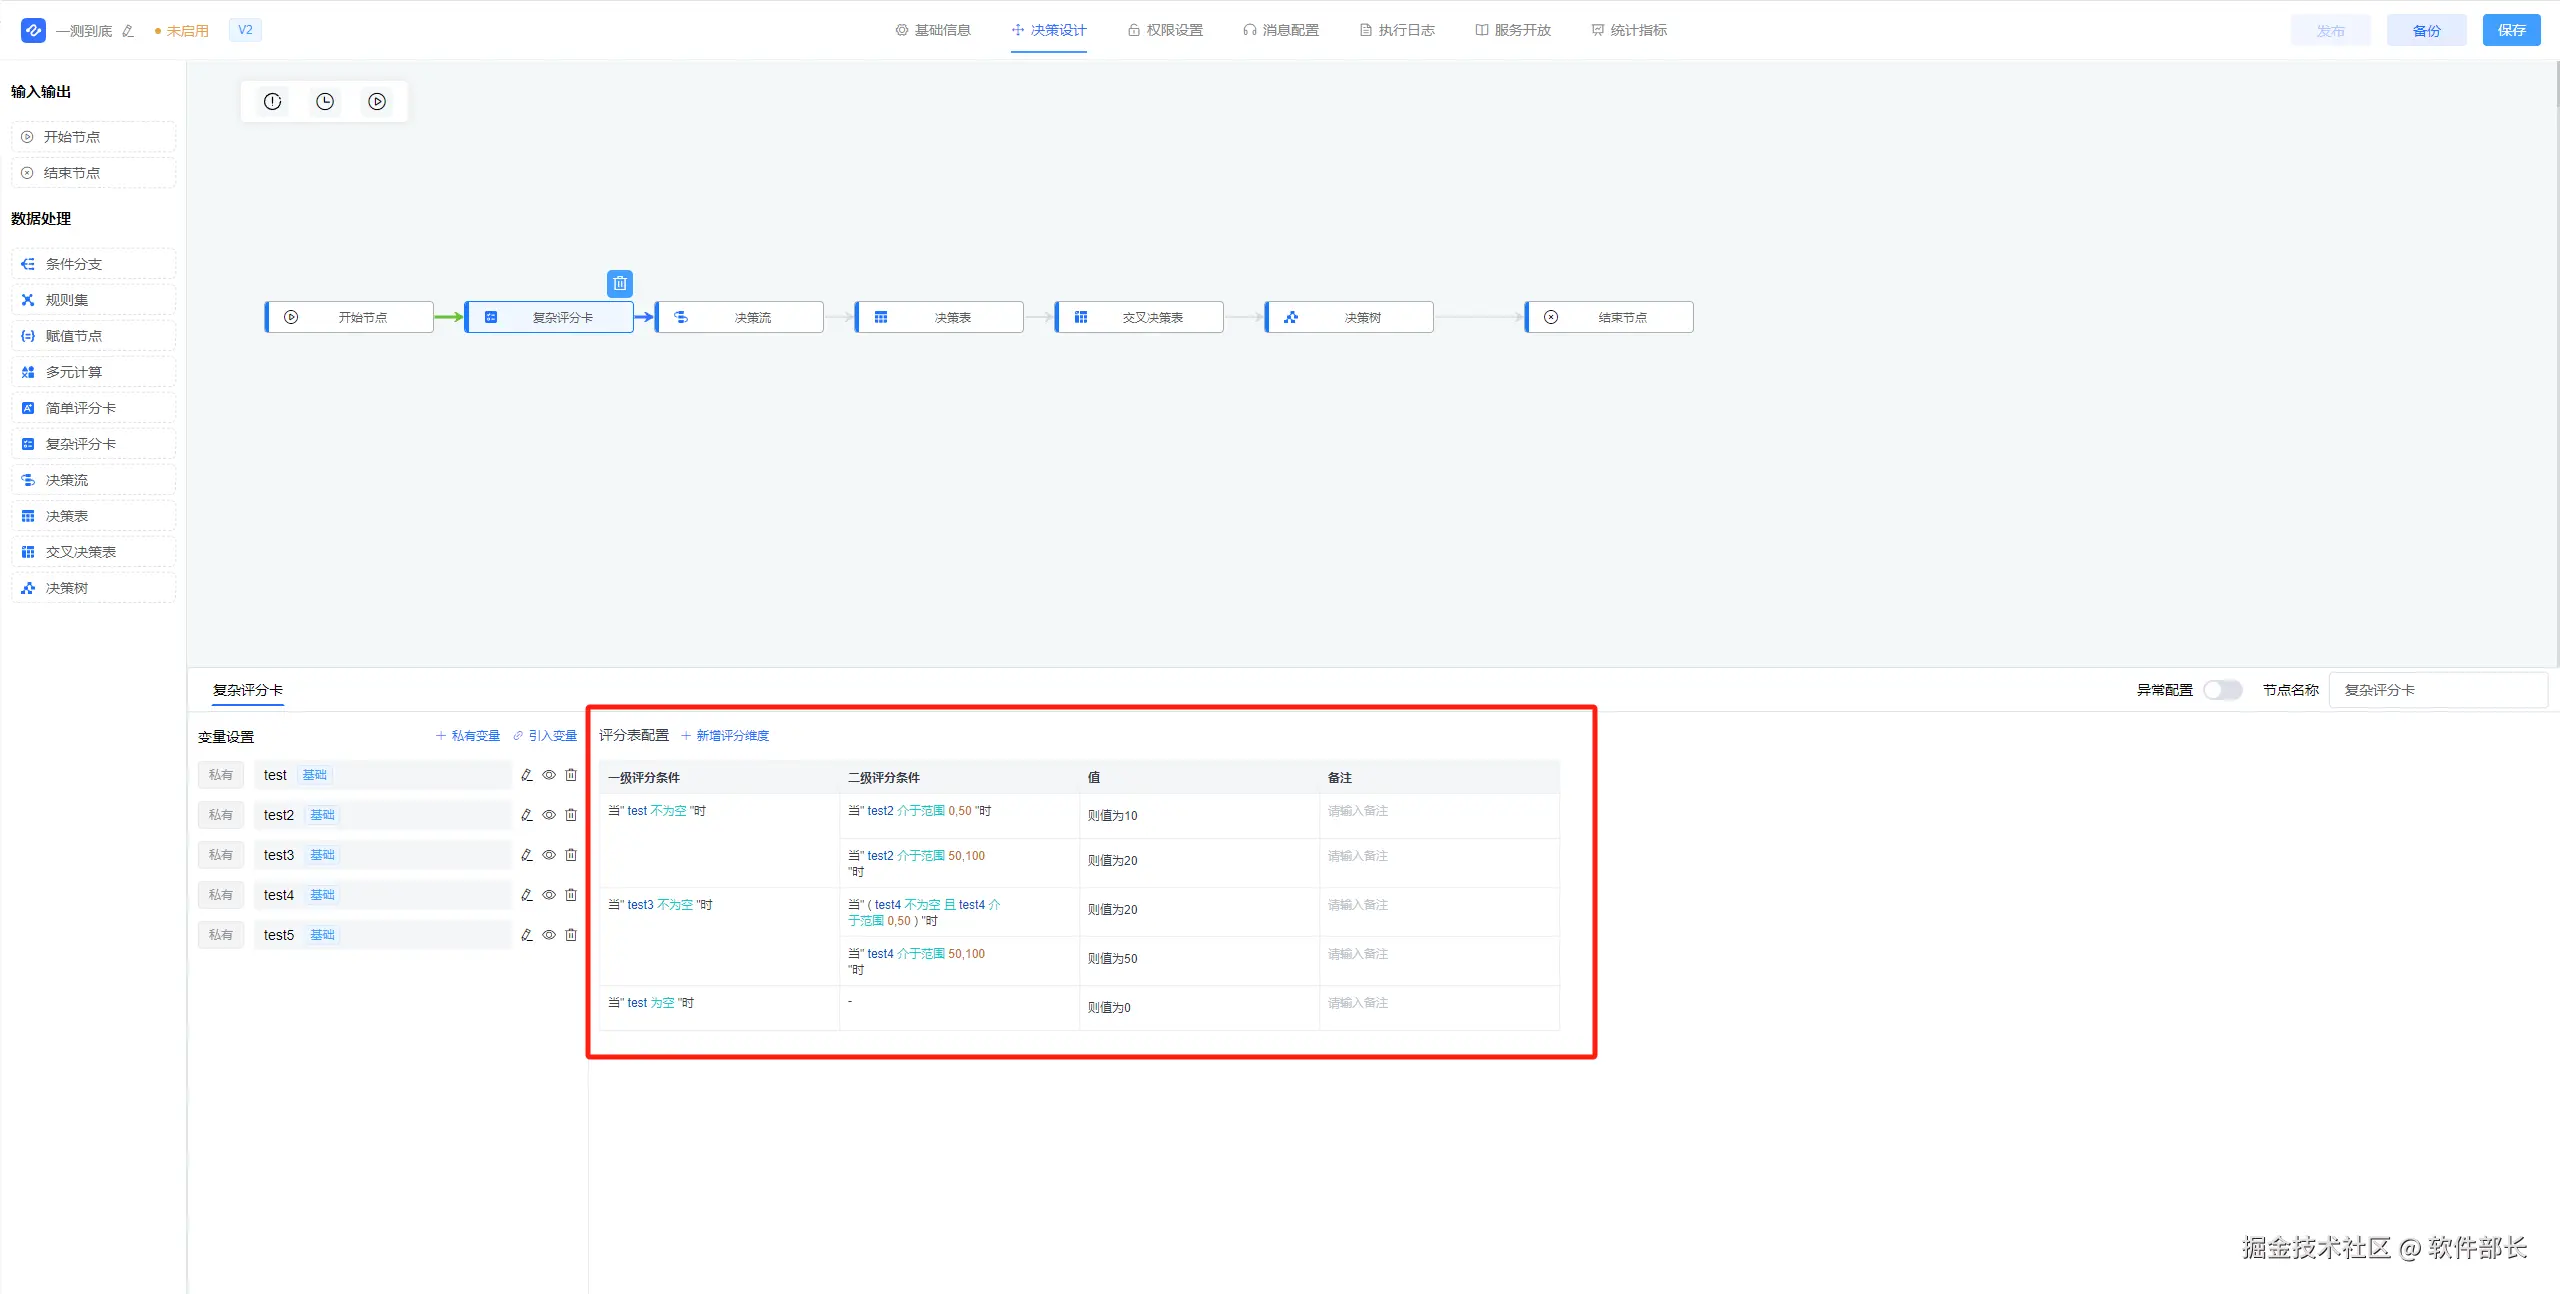Select the 条件分支 sidebar item
The height and width of the screenshot is (1294, 2560).
[x=73, y=264]
